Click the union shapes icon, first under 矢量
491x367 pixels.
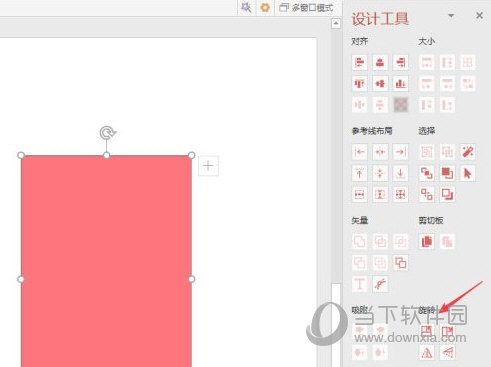359,241
